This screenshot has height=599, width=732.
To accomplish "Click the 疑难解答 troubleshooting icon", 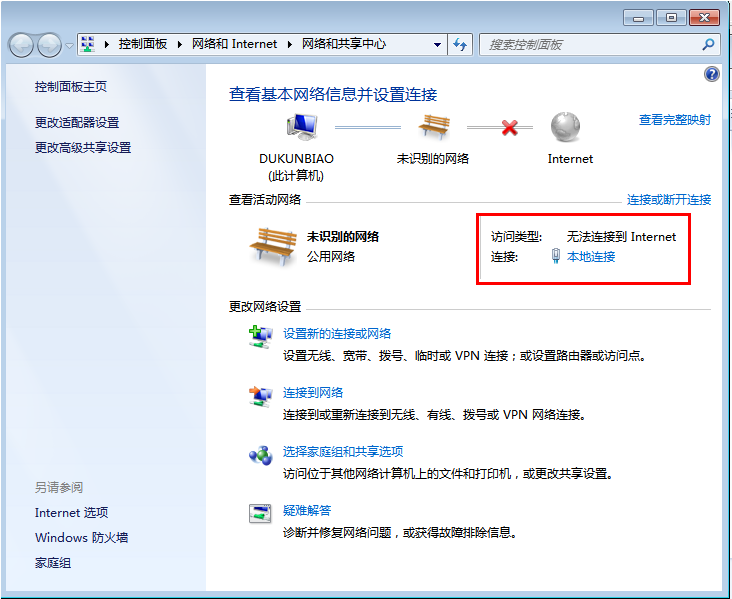I will click(x=260, y=514).
